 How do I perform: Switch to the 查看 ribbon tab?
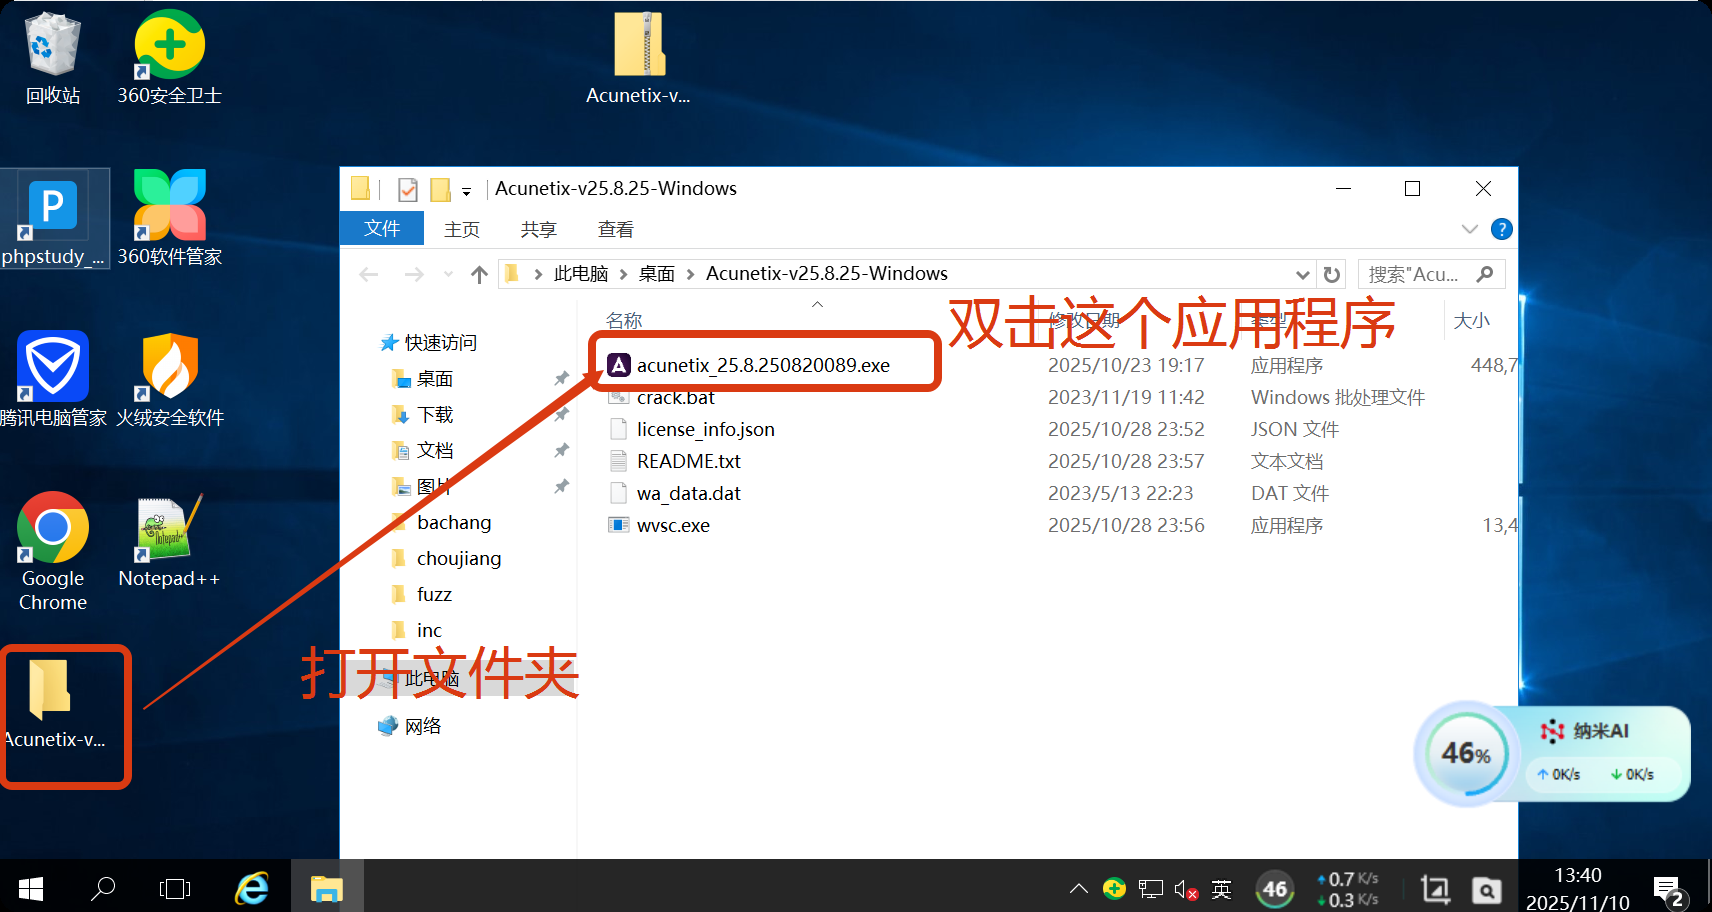(x=615, y=229)
